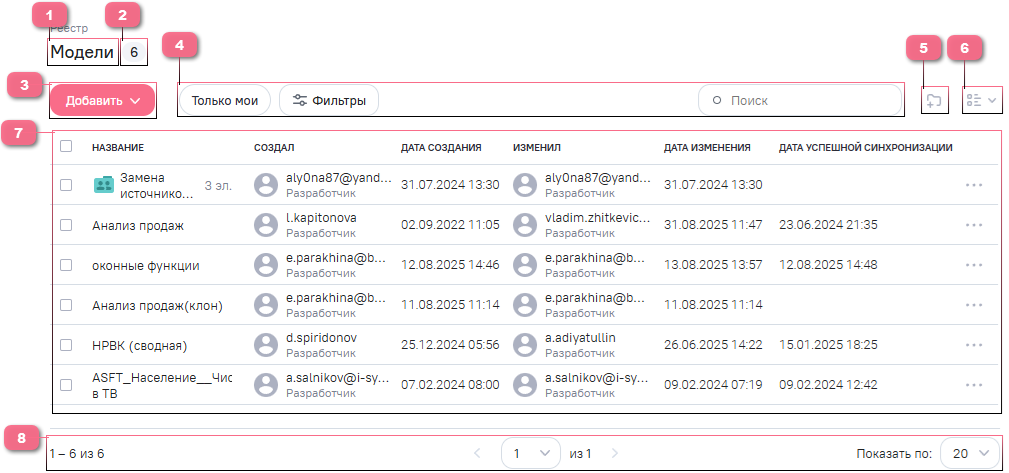This screenshot has width=1009, height=473.
Task: Check the box for Анализ продаж(клон)
Action: (x=66, y=305)
